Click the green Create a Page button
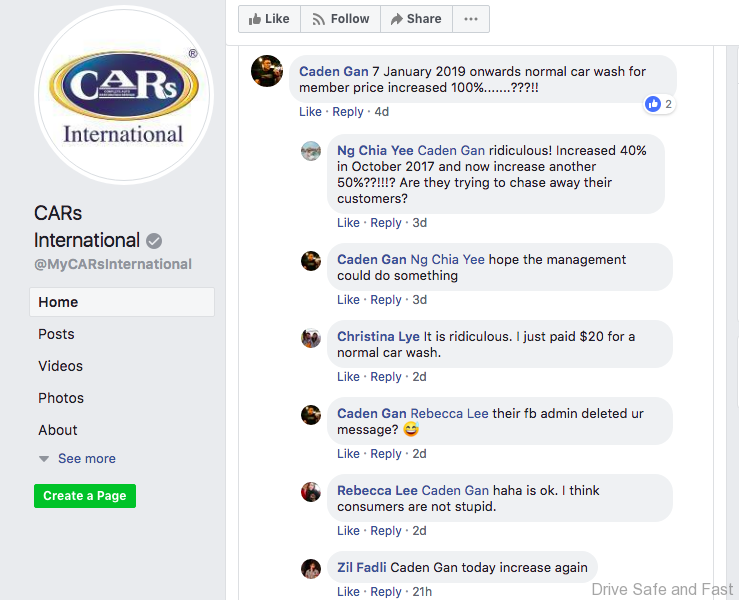Screen dimensions: 739x600 [x=85, y=496]
